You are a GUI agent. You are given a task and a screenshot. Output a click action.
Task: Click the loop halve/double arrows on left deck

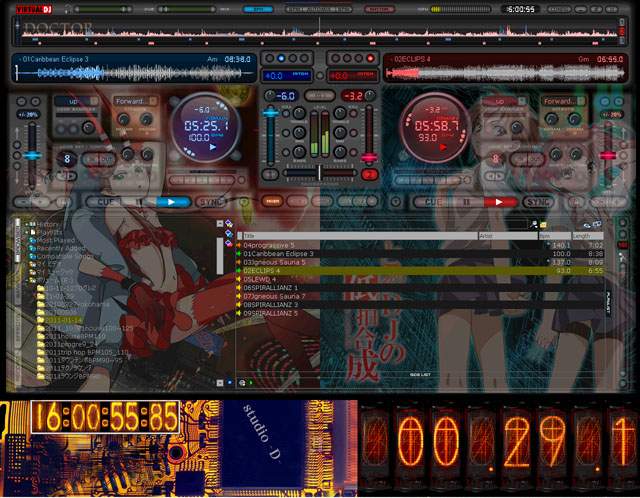(x=67, y=176)
